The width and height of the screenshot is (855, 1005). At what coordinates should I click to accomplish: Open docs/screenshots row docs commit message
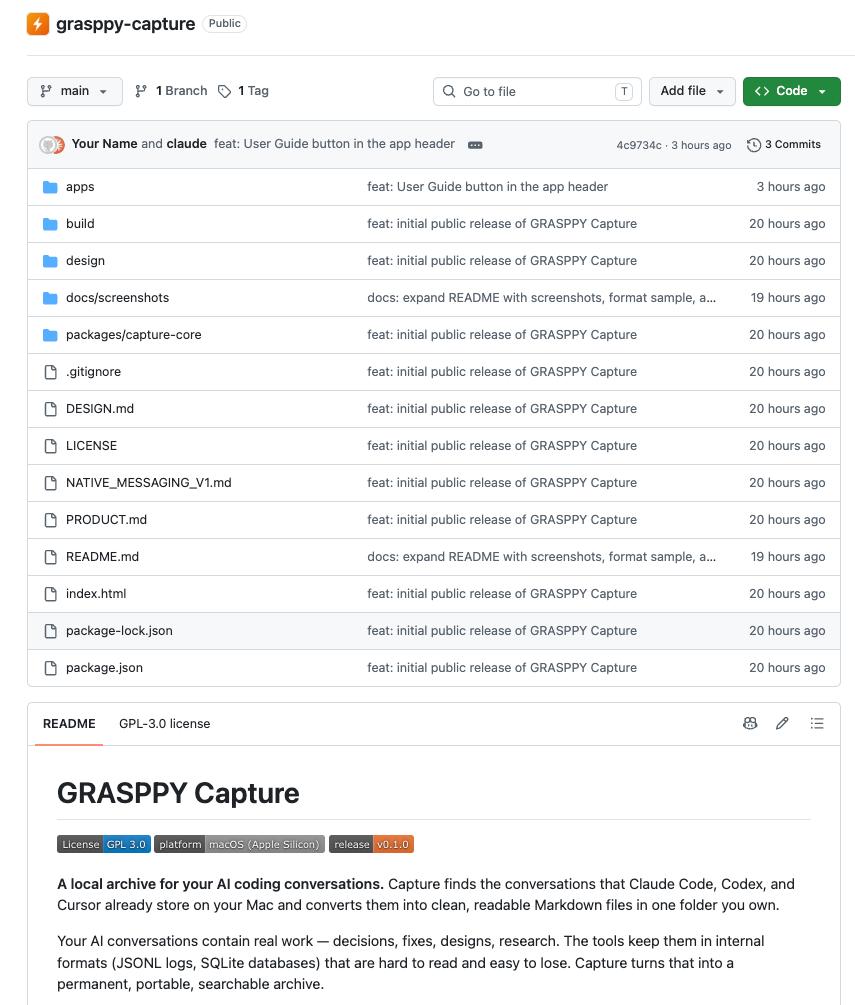[542, 298]
